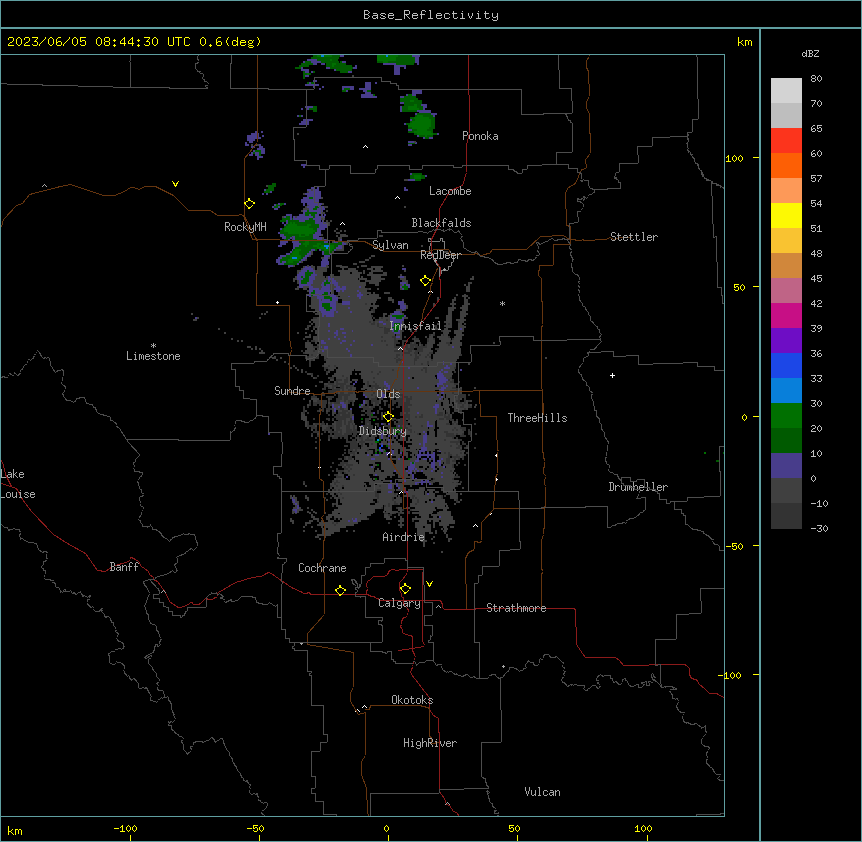Click the yellow V marker northwest of RockyMH

tap(175, 184)
